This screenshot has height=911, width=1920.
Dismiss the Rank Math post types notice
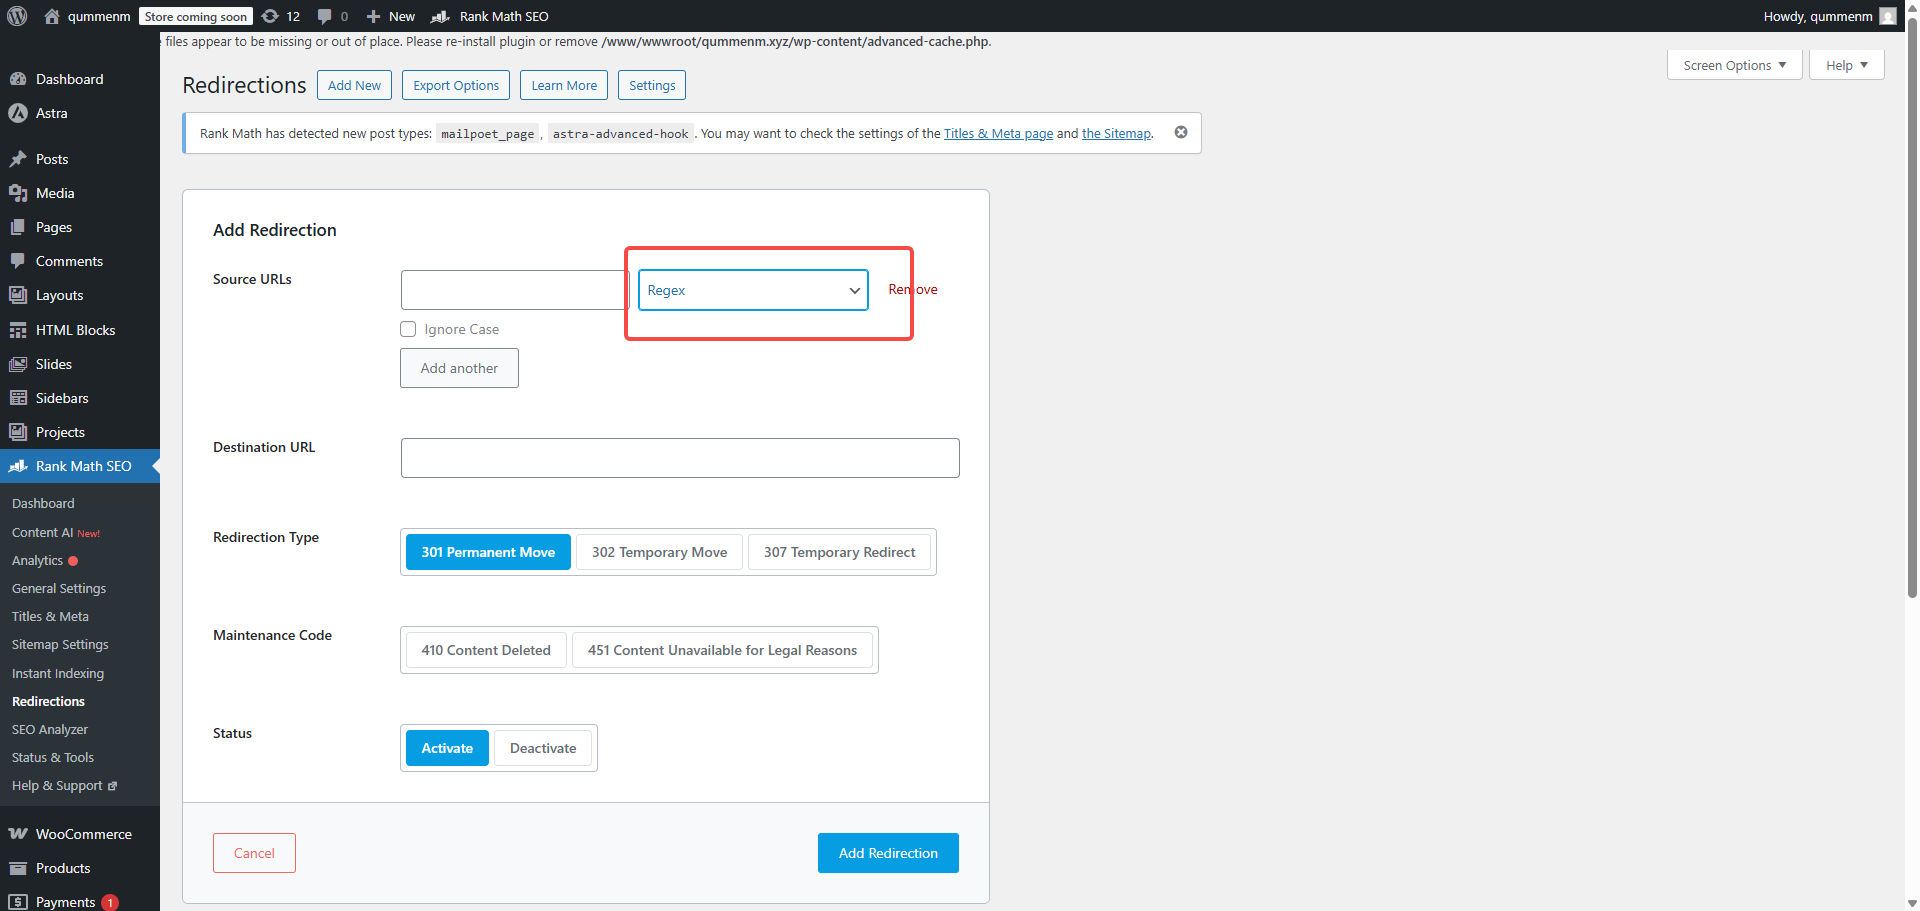(1181, 132)
